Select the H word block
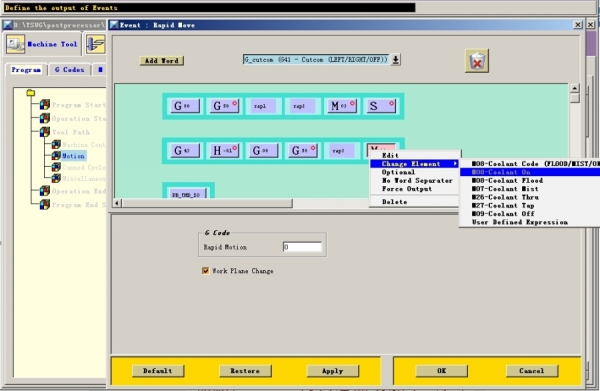 click(x=224, y=150)
